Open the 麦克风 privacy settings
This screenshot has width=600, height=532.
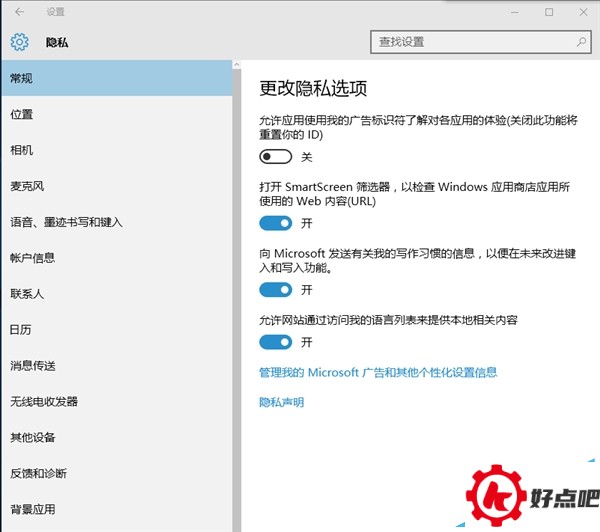point(117,186)
